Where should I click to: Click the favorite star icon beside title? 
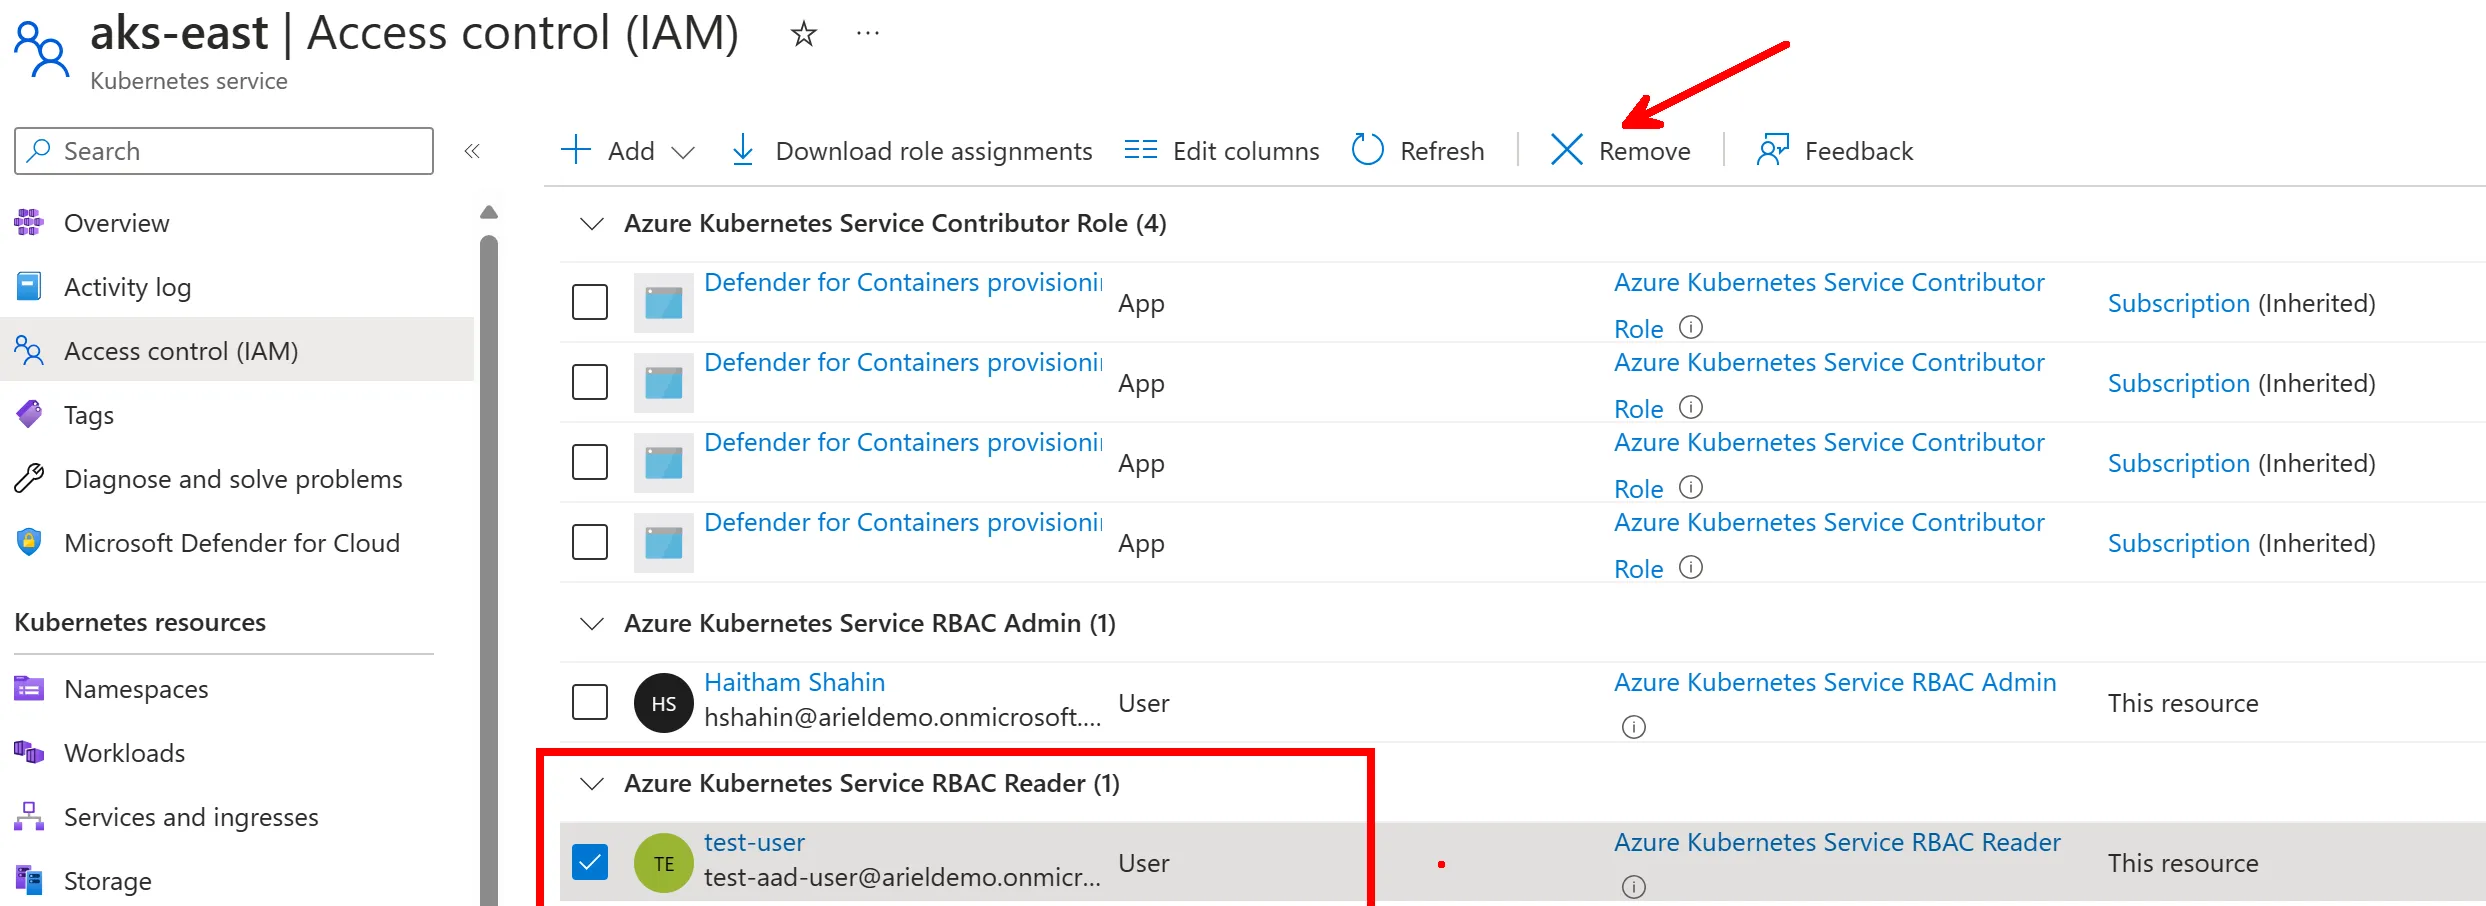coord(803,35)
